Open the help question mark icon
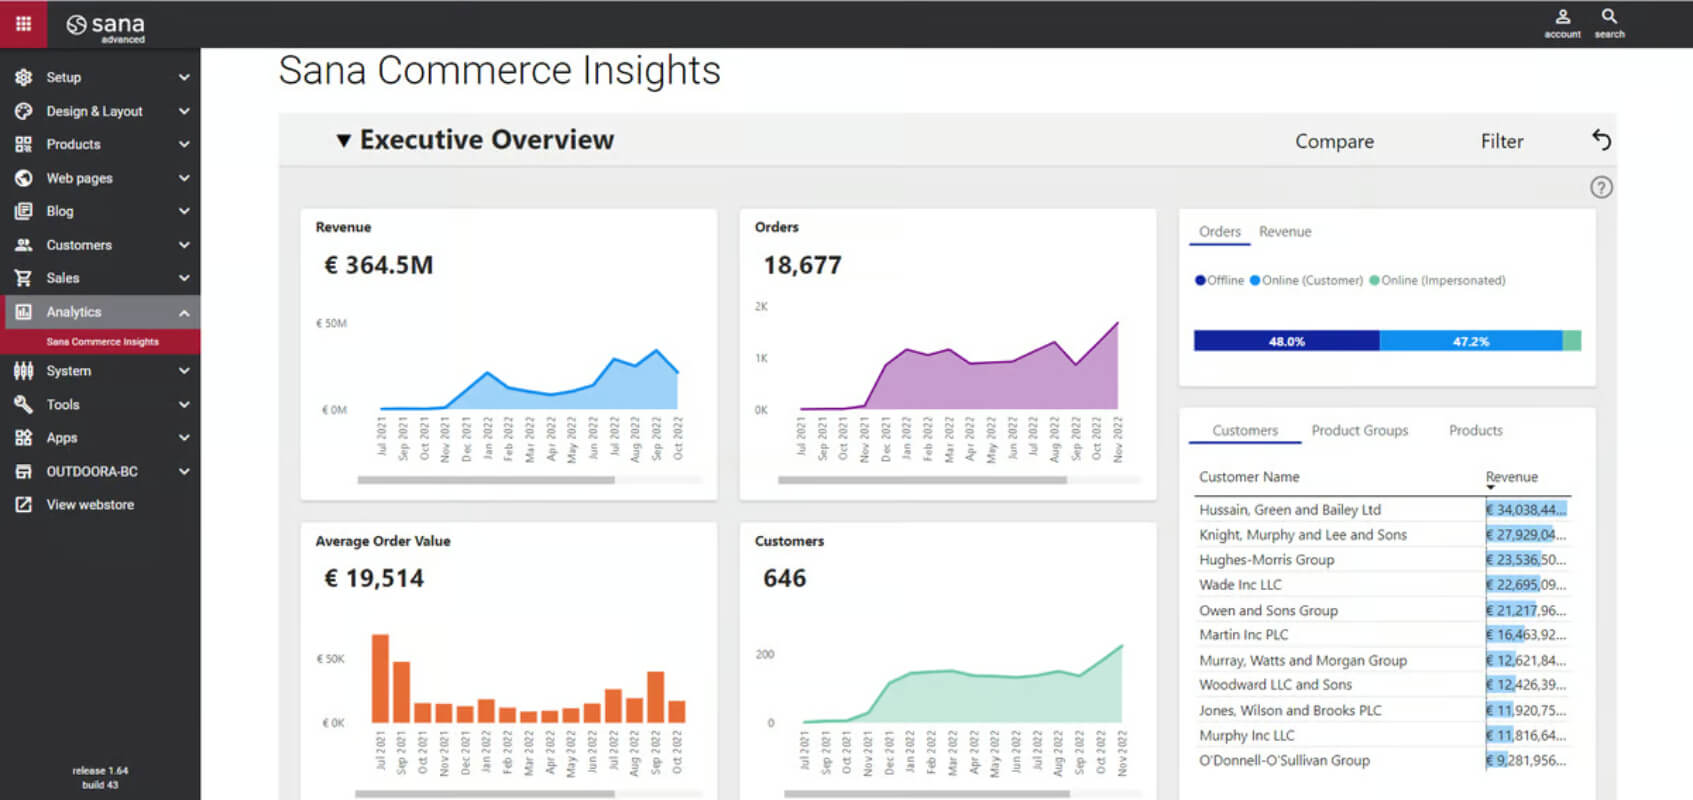Image resolution: width=1693 pixels, height=800 pixels. pyautogui.click(x=1601, y=187)
